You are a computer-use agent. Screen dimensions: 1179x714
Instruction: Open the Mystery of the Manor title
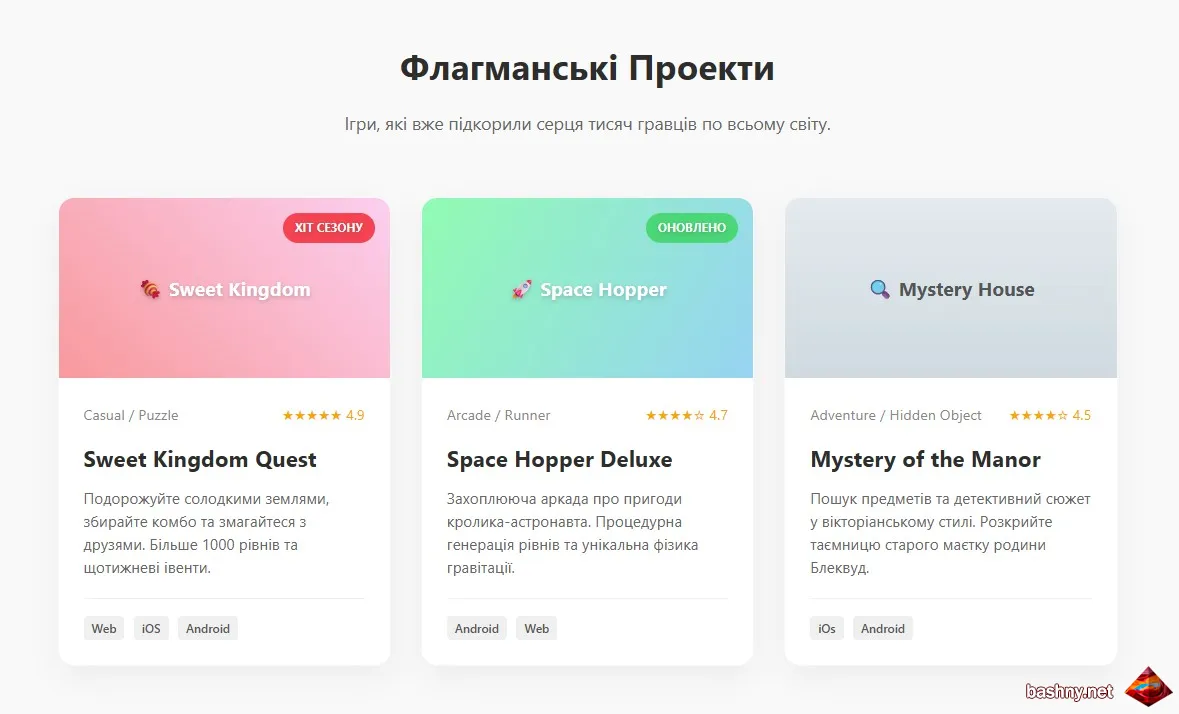pyautogui.click(x=926, y=459)
